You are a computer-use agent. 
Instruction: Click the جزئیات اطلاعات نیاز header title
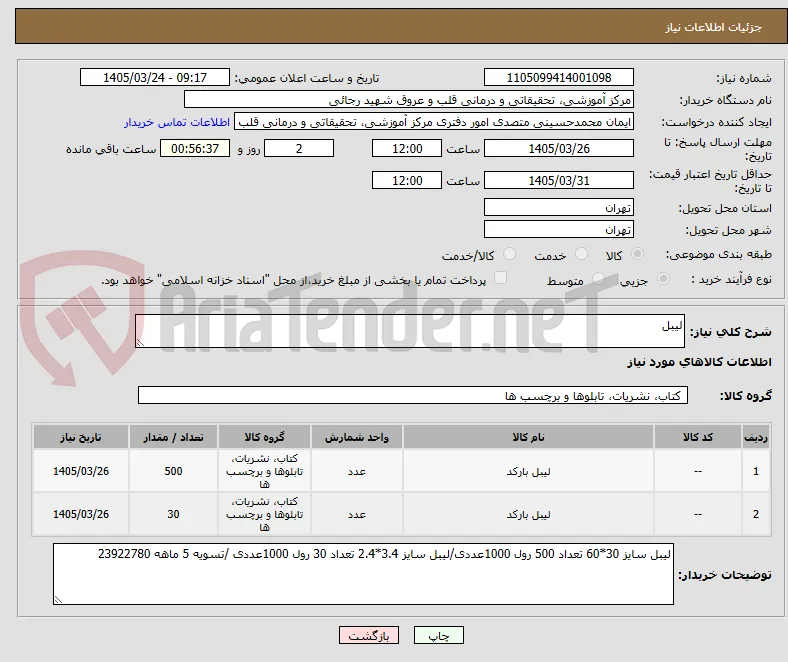(x=713, y=27)
